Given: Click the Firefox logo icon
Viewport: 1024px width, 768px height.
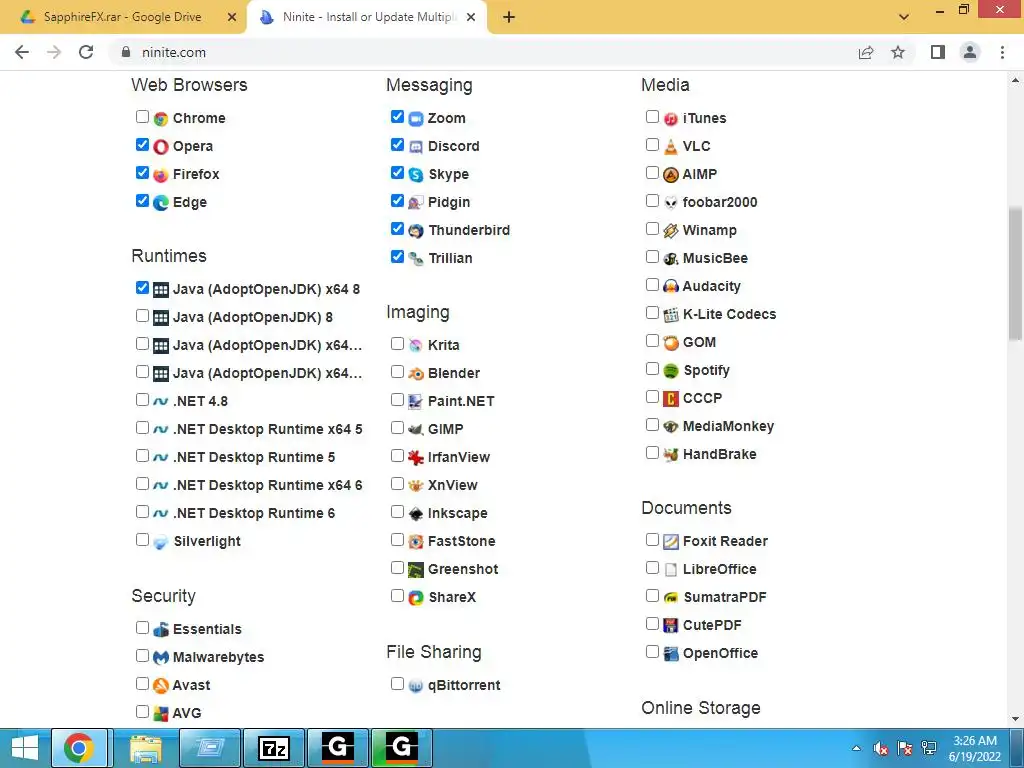Looking at the screenshot, I should click(x=161, y=175).
